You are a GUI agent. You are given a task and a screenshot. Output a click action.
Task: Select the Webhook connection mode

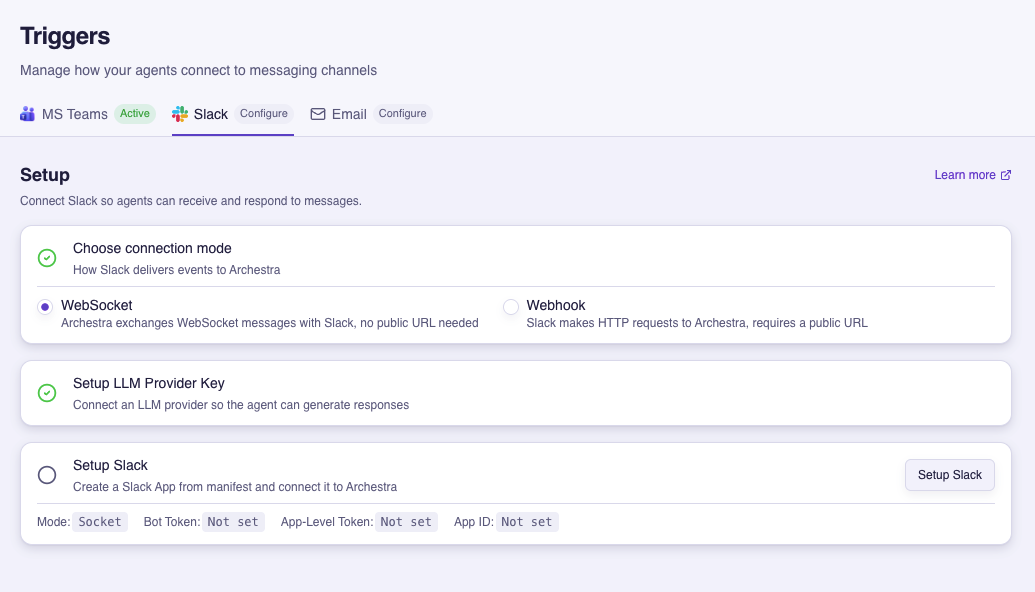pyautogui.click(x=511, y=306)
